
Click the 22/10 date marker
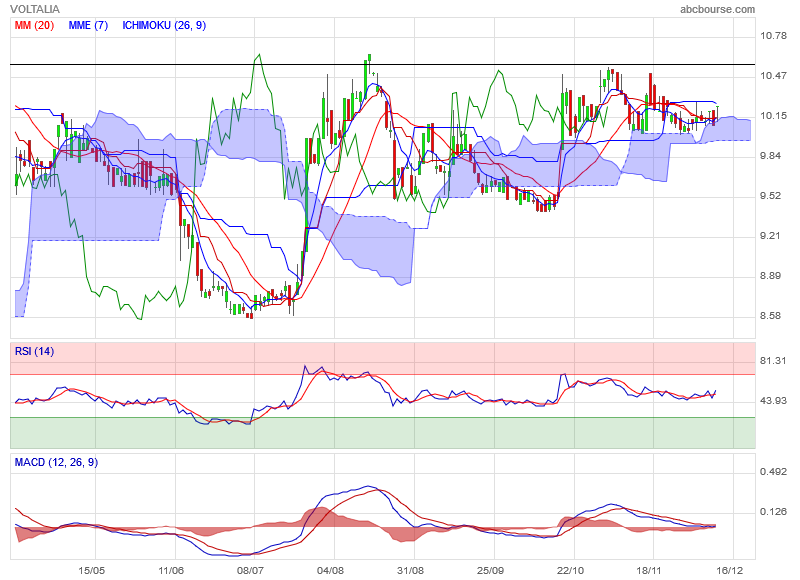tap(570, 570)
